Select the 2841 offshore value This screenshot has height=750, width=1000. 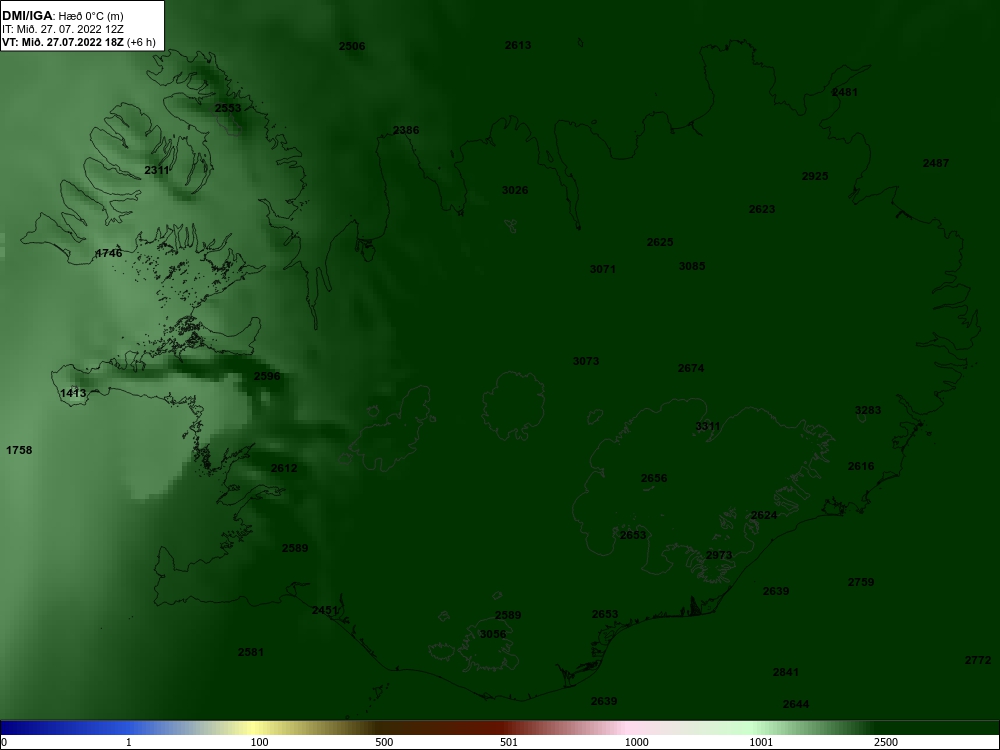coord(786,672)
